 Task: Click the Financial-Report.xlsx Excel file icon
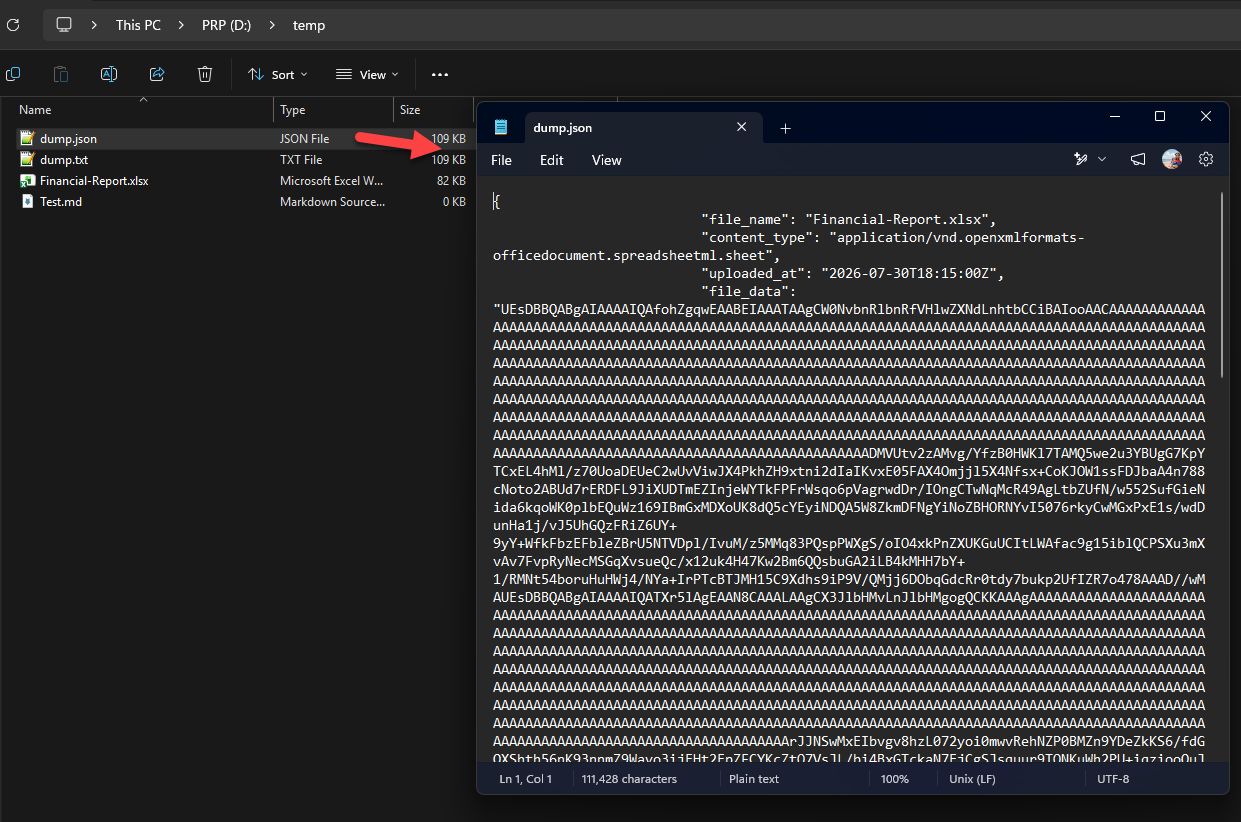pos(28,181)
